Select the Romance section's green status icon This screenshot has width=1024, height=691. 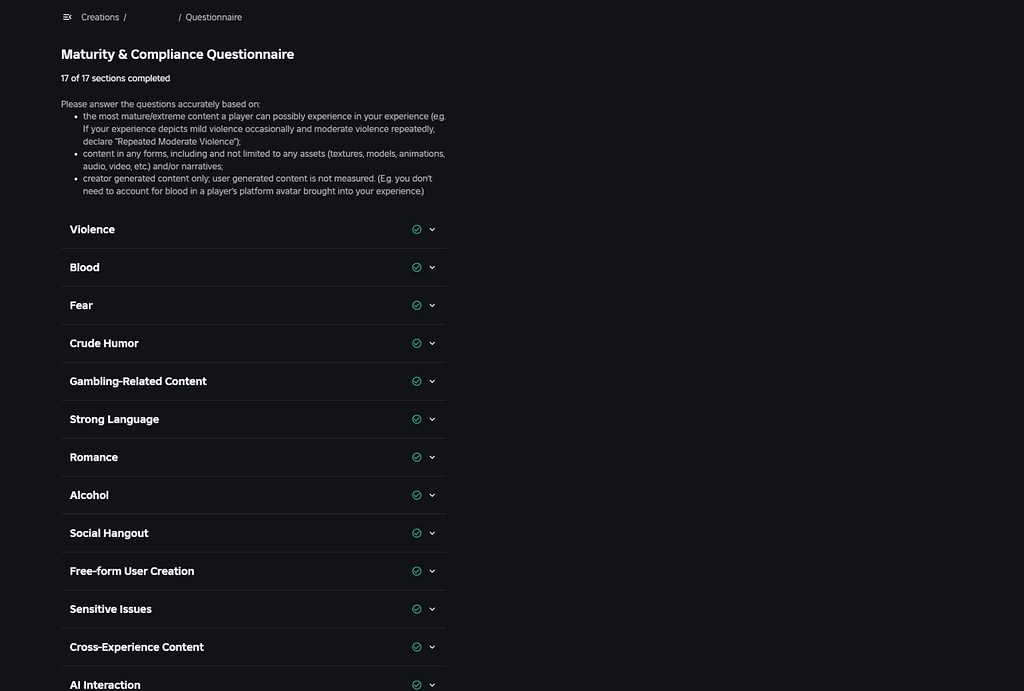(416, 457)
